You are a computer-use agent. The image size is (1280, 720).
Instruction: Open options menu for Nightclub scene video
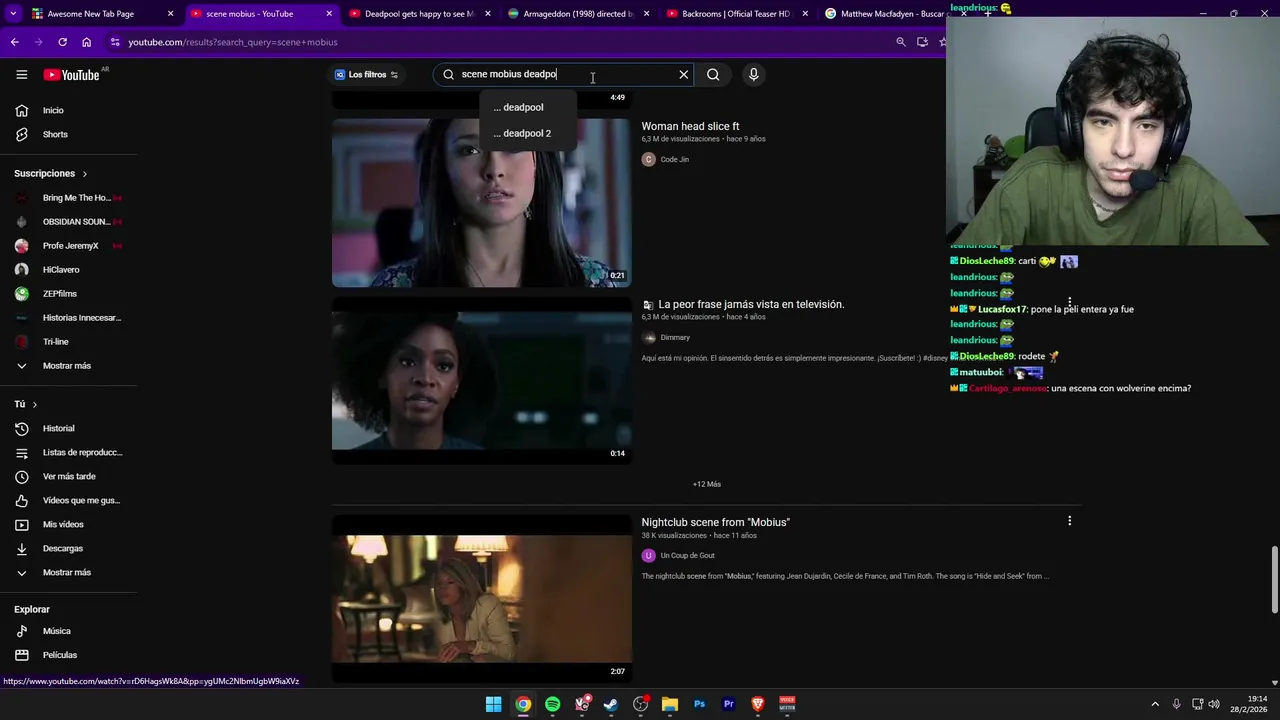(1069, 521)
